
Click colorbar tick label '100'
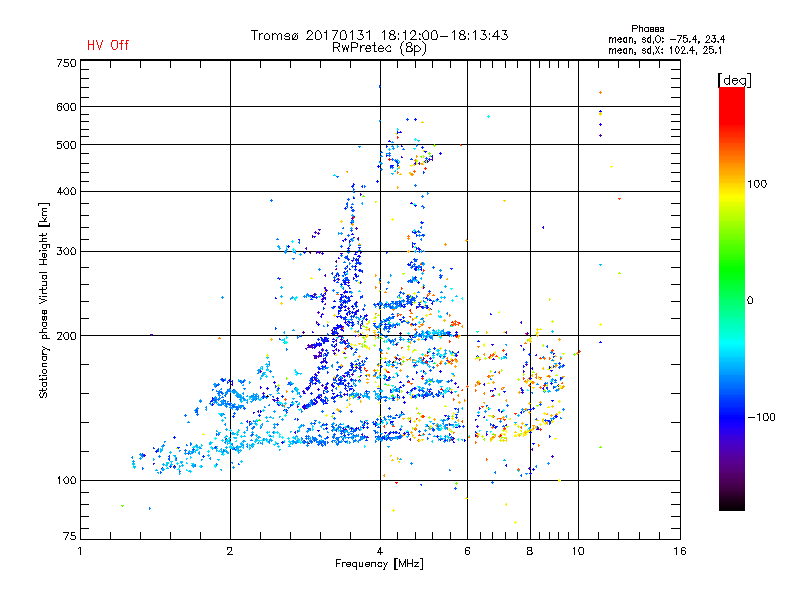[757, 184]
